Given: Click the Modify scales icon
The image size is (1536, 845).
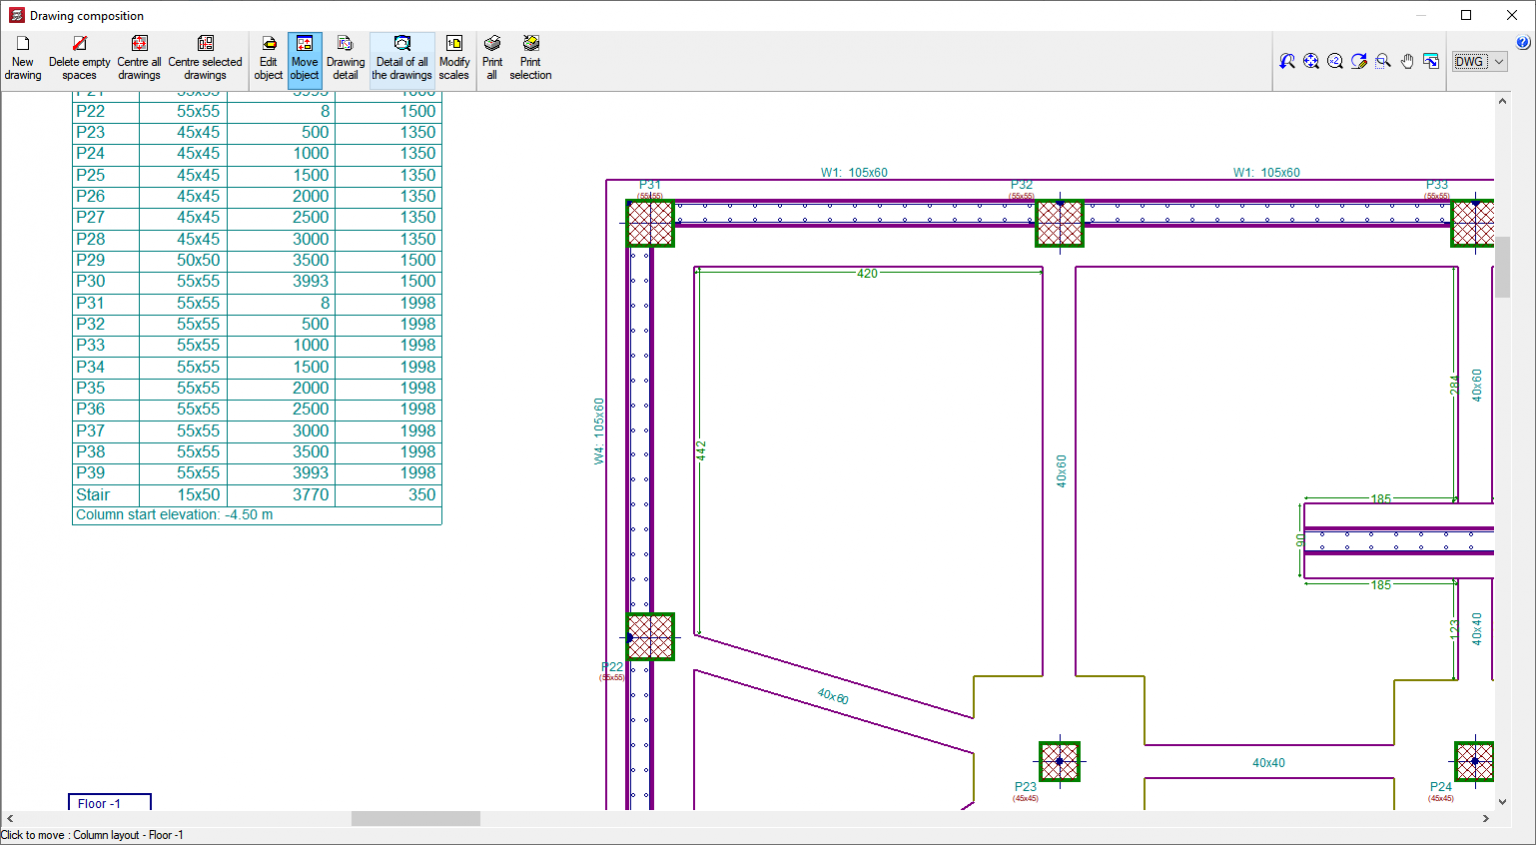Looking at the screenshot, I should pos(454,59).
